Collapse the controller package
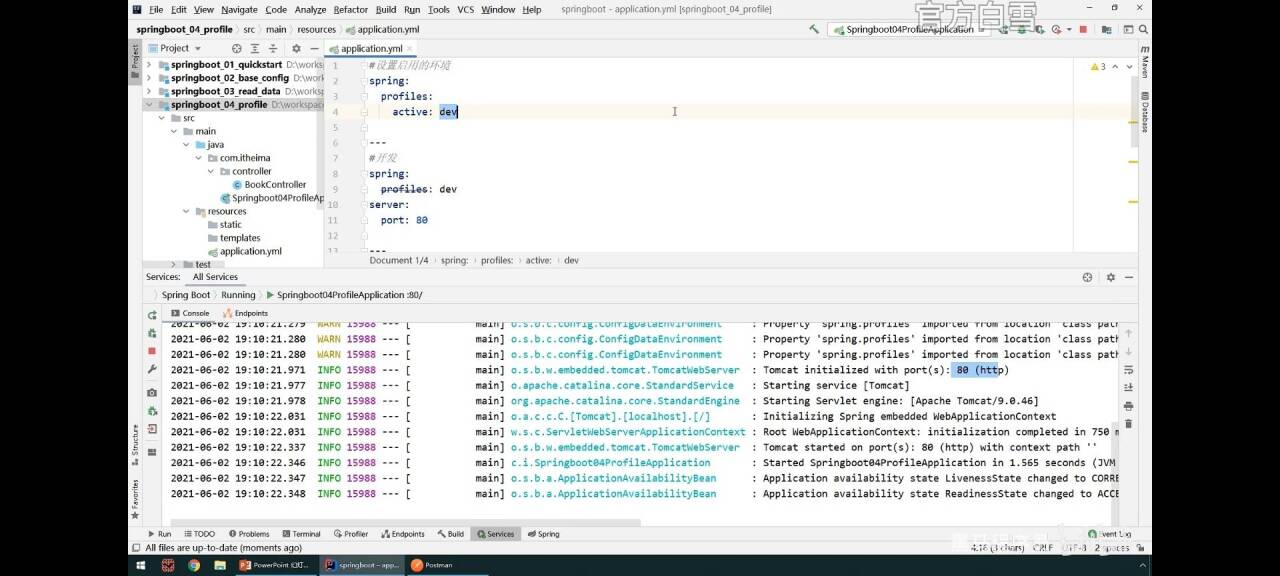 [211, 171]
